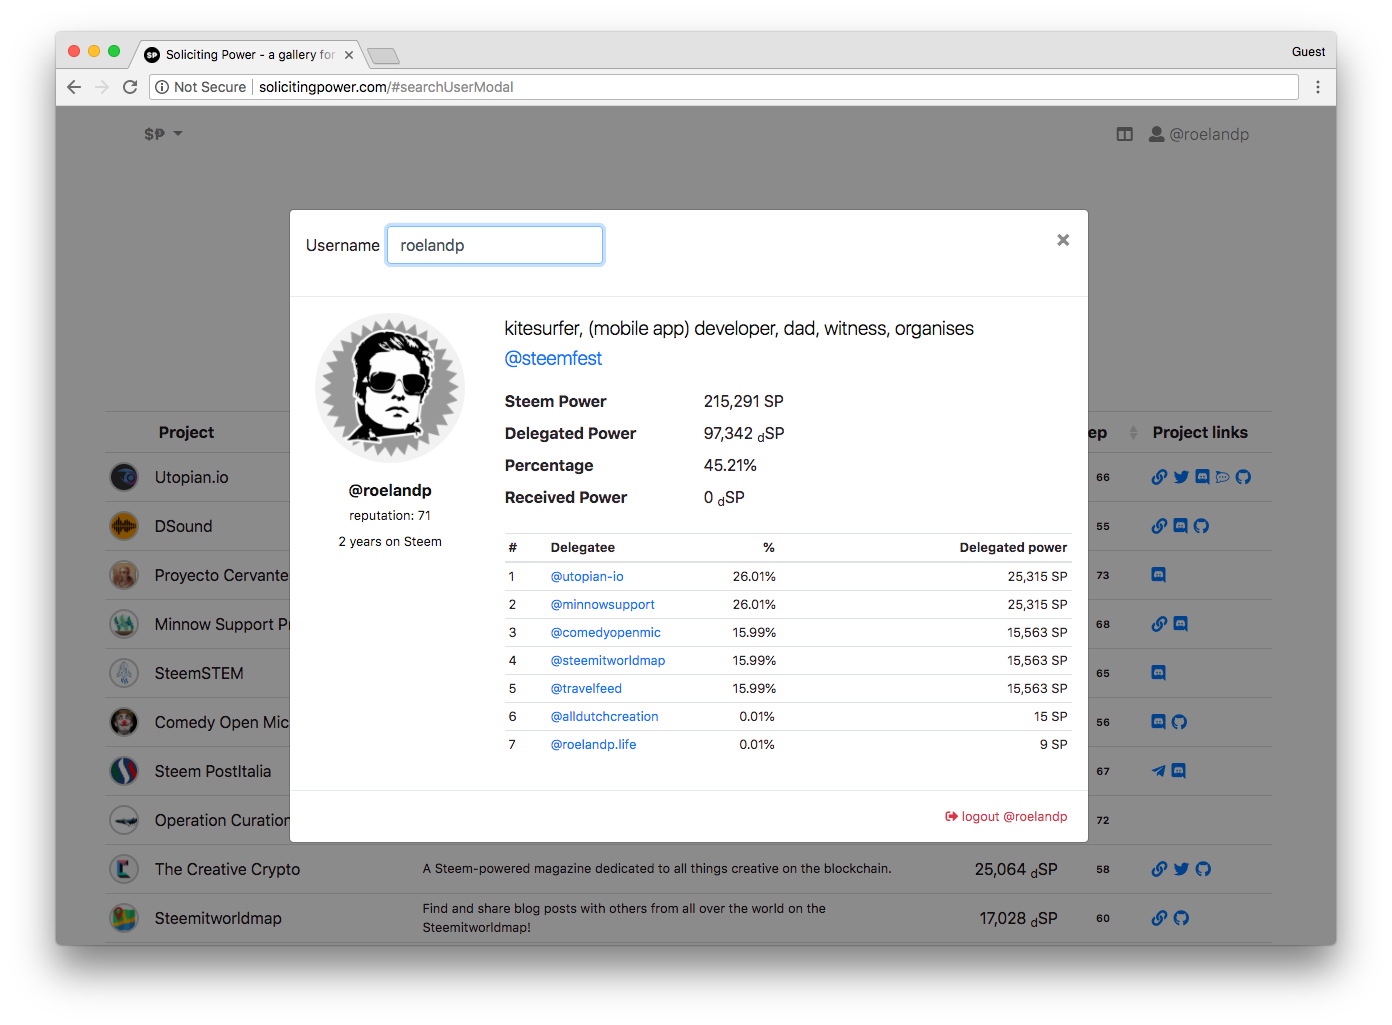The height and width of the screenshot is (1025, 1392).
Task: Open the @steemfest profile link
Action: pos(553,358)
